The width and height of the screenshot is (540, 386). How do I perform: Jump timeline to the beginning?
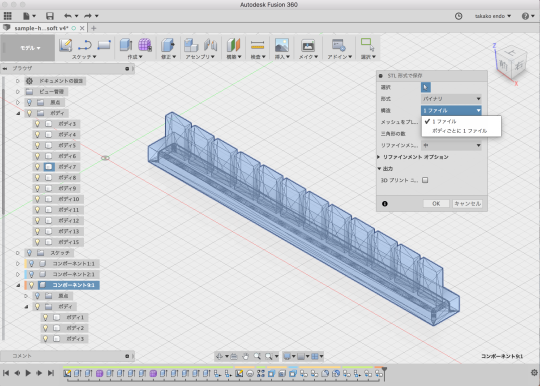[x=6, y=373]
